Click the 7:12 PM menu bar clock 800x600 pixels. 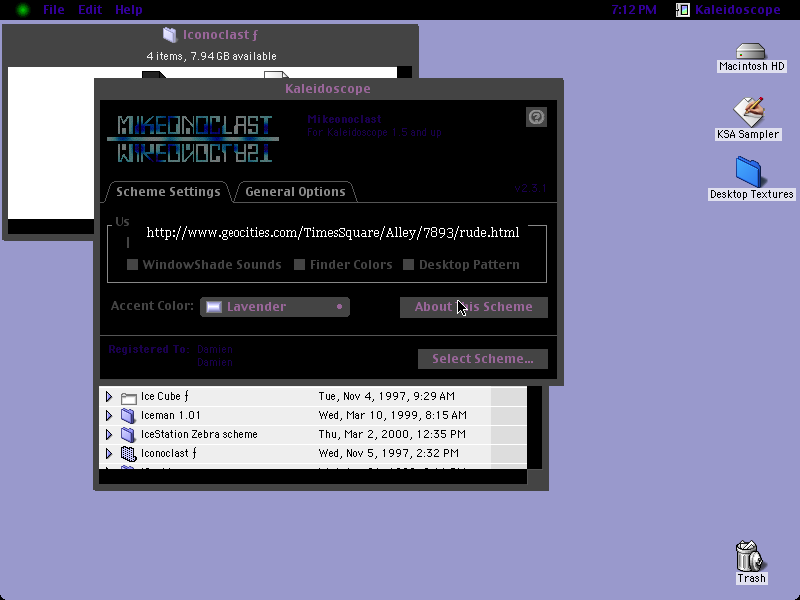(634, 10)
